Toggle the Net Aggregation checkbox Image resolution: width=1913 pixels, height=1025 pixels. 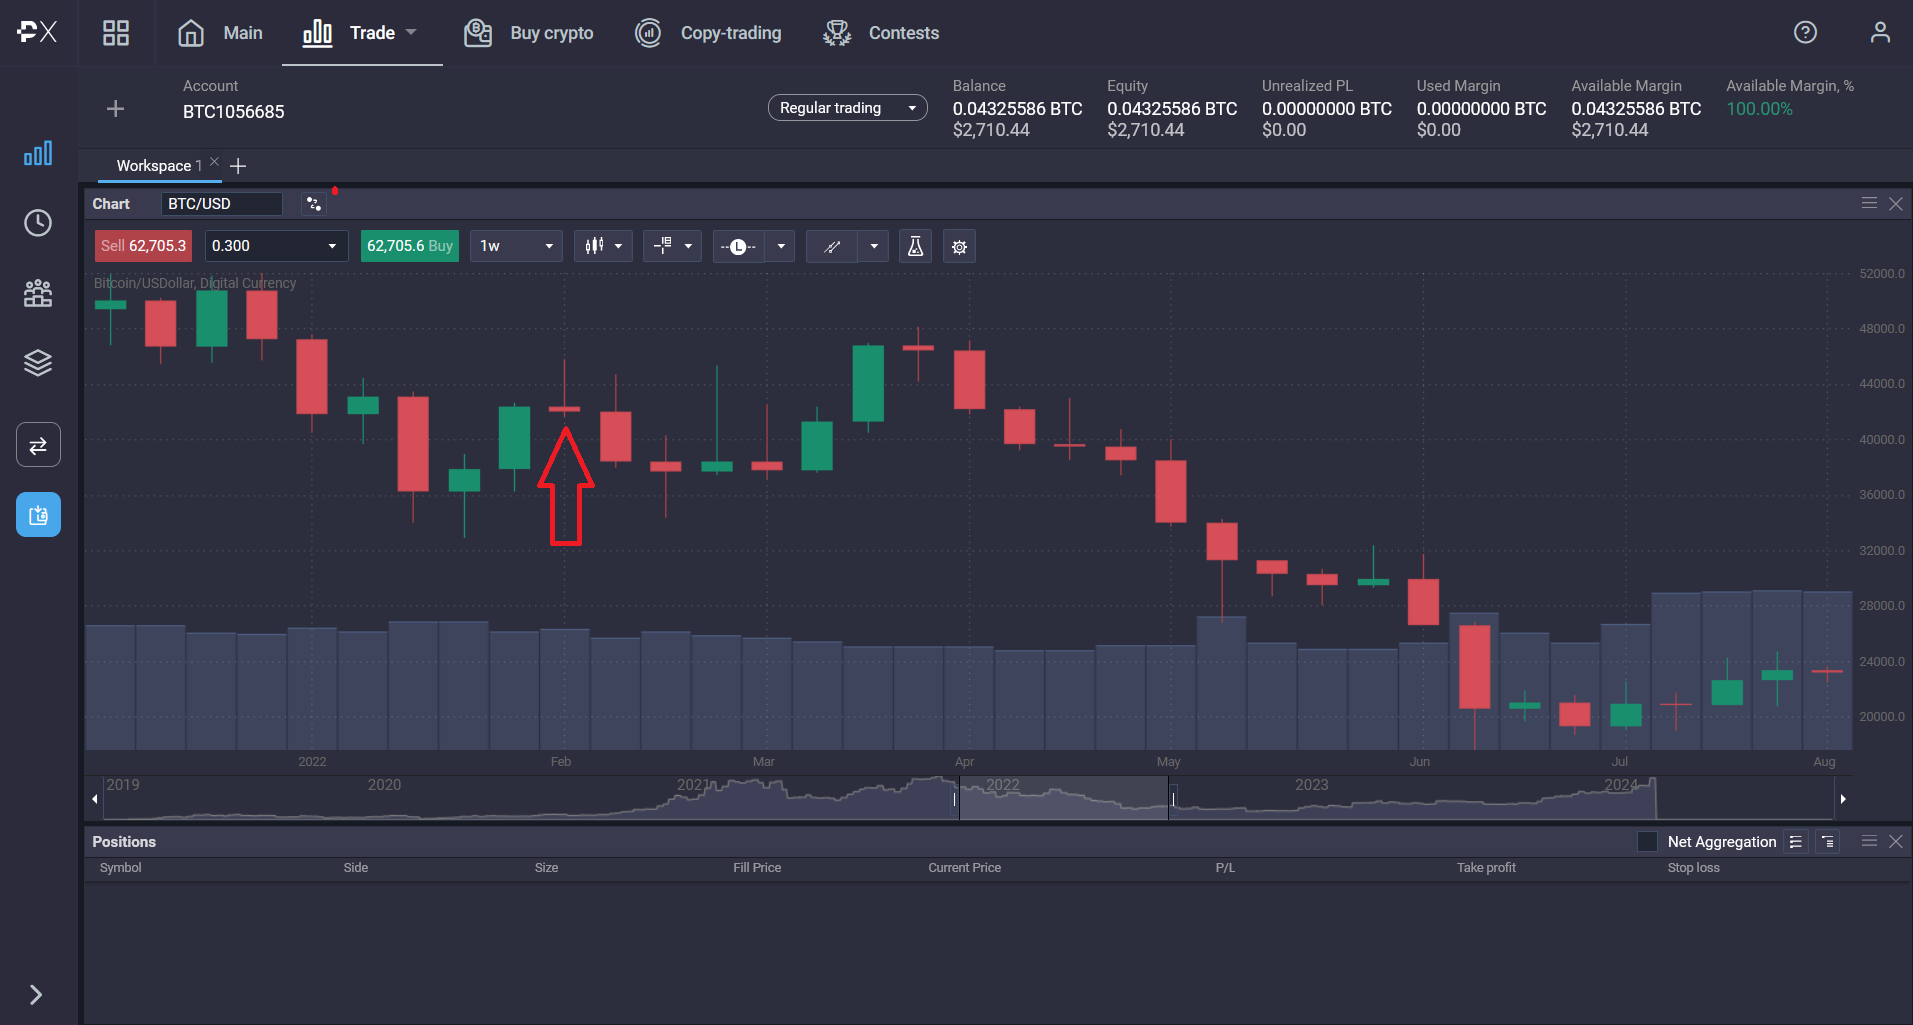(1647, 842)
